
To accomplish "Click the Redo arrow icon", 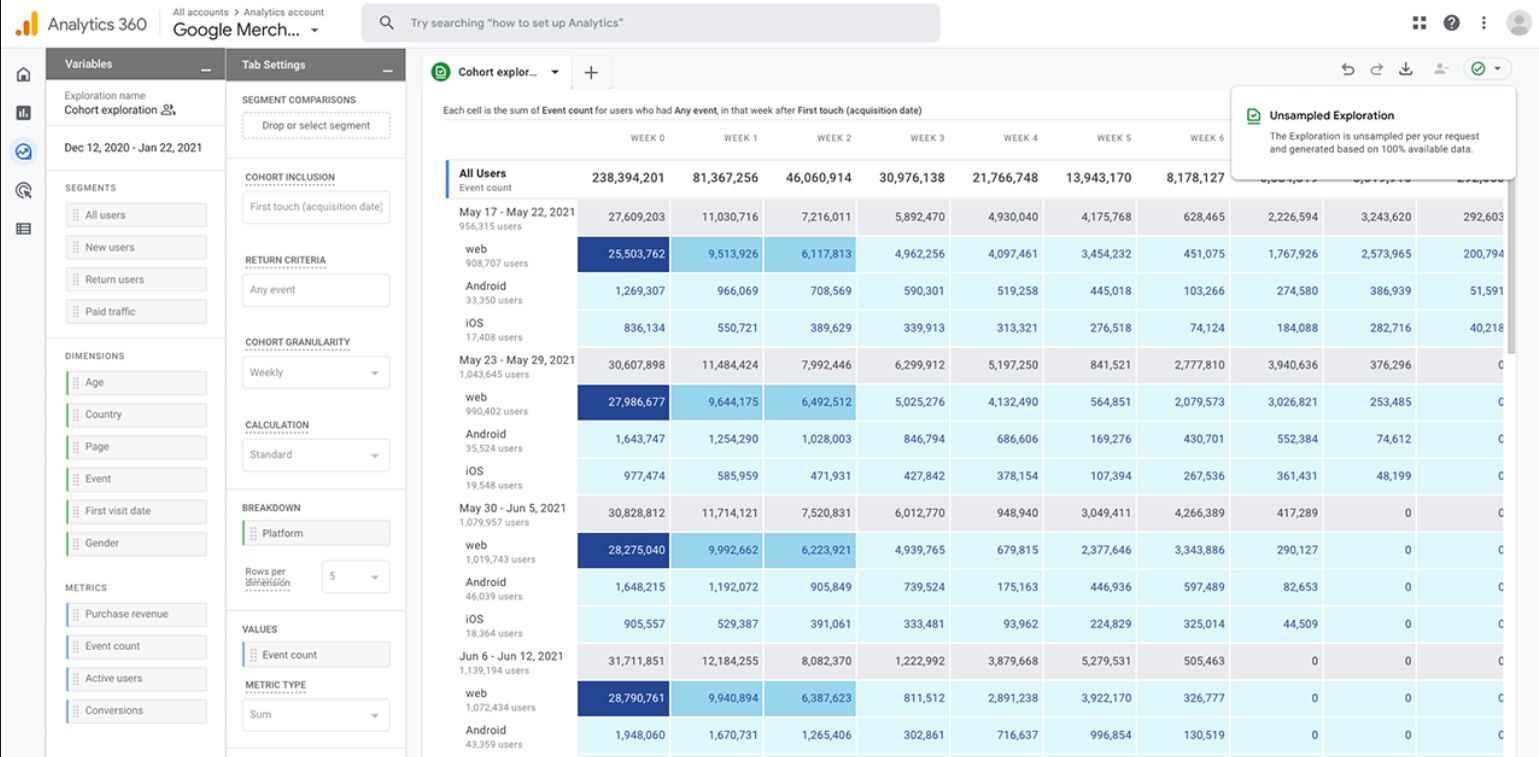I will [x=1377, y=69].
